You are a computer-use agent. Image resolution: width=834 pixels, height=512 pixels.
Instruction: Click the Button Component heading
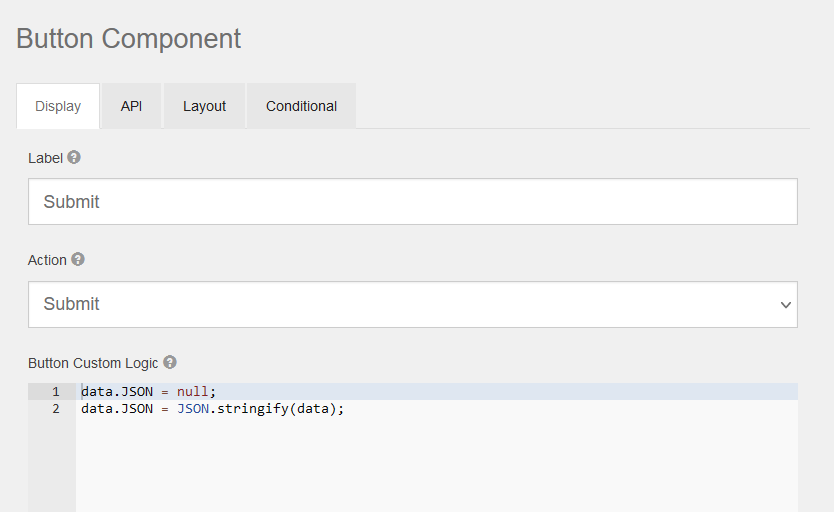(x=129, y=39)
